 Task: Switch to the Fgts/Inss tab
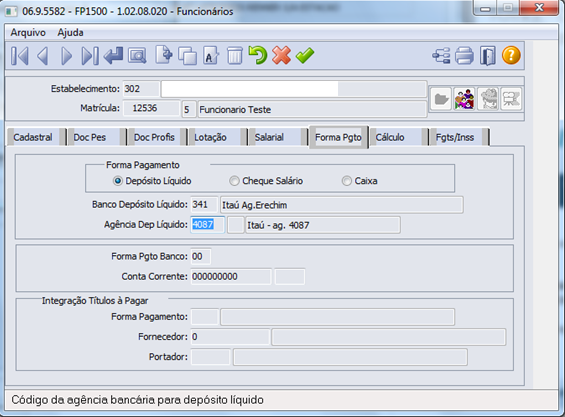pyautogui.click(x=459, y=137)
